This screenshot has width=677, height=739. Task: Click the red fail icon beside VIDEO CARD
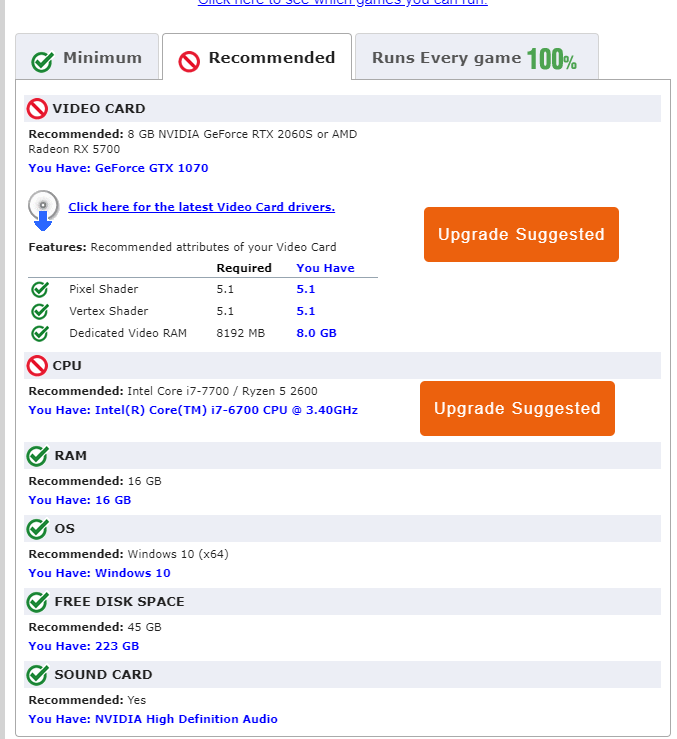pos(37,108)
